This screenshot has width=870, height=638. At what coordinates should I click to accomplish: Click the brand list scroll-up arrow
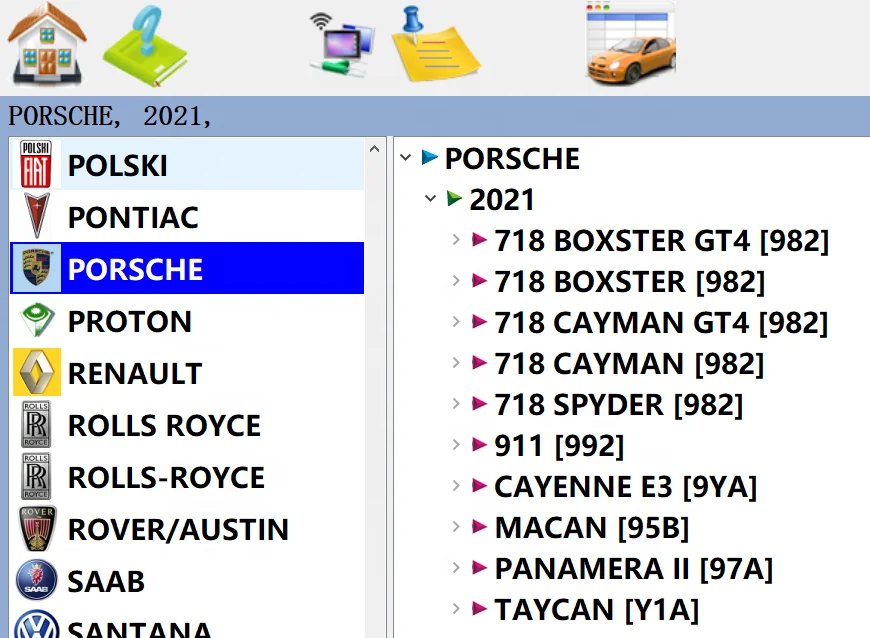click(x=375, y=149)
